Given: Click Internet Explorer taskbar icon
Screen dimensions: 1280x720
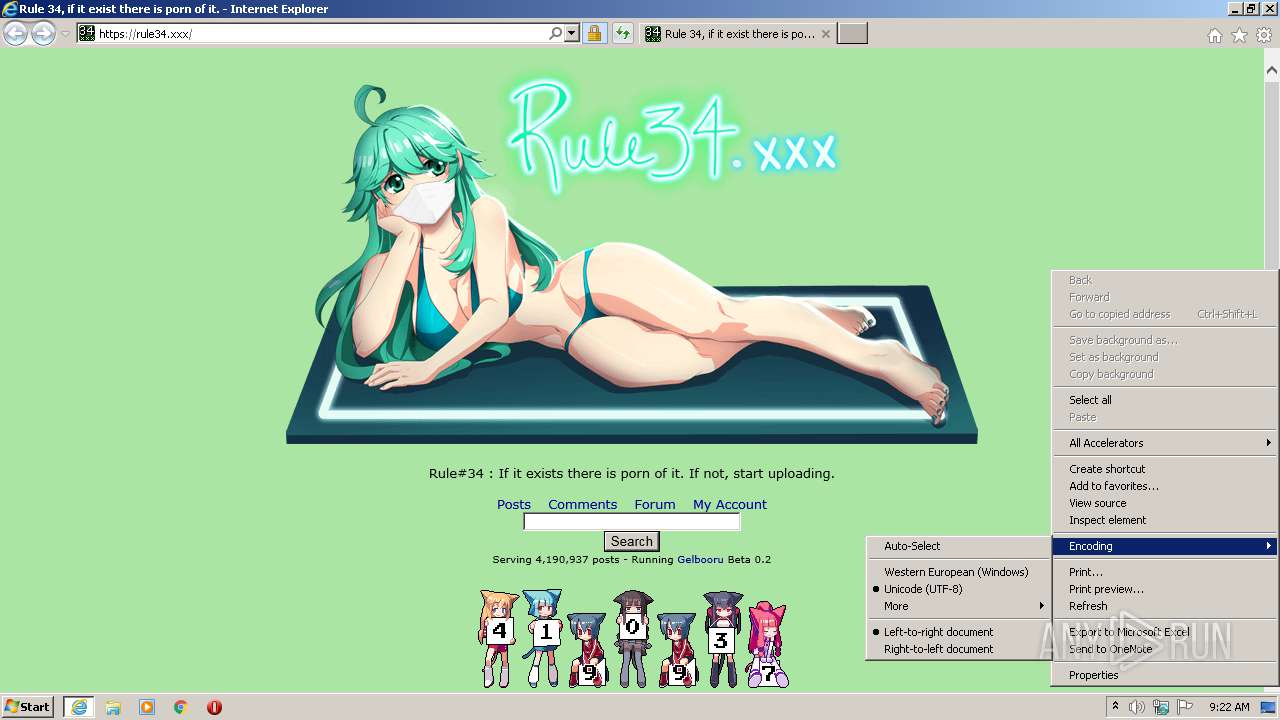Looking at the screenshot, I should tap(79, 707).
